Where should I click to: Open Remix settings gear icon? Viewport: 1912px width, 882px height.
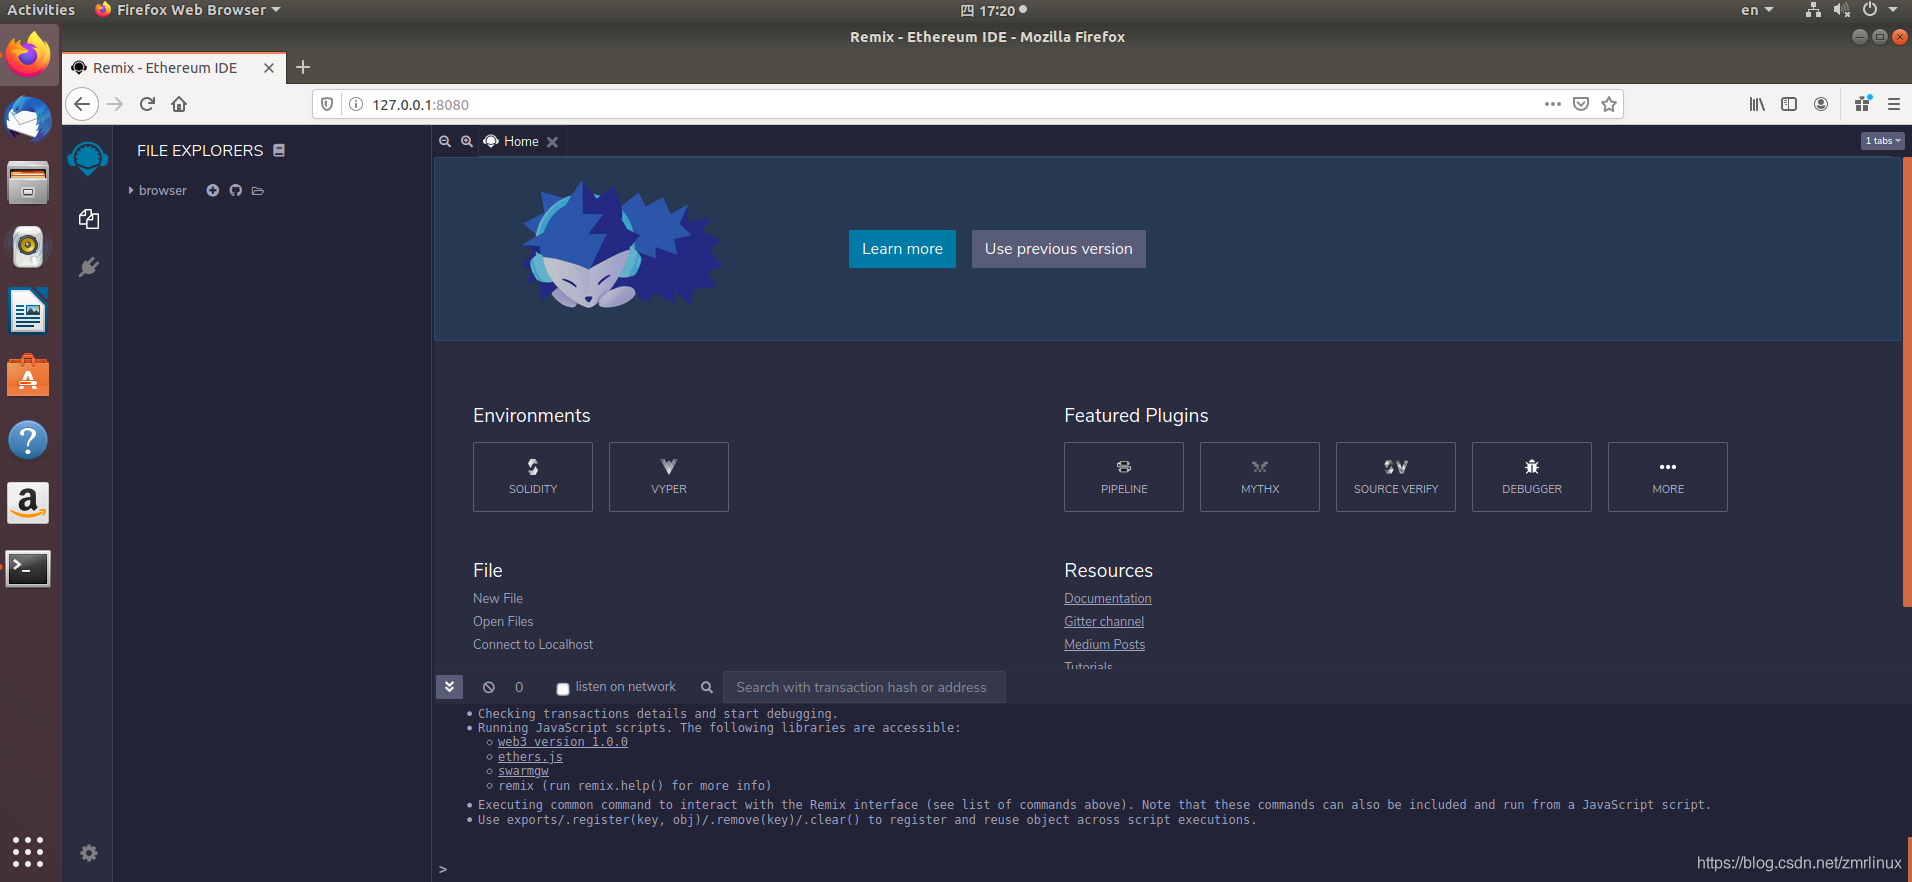pyautogui.click(x=89, y=853)
